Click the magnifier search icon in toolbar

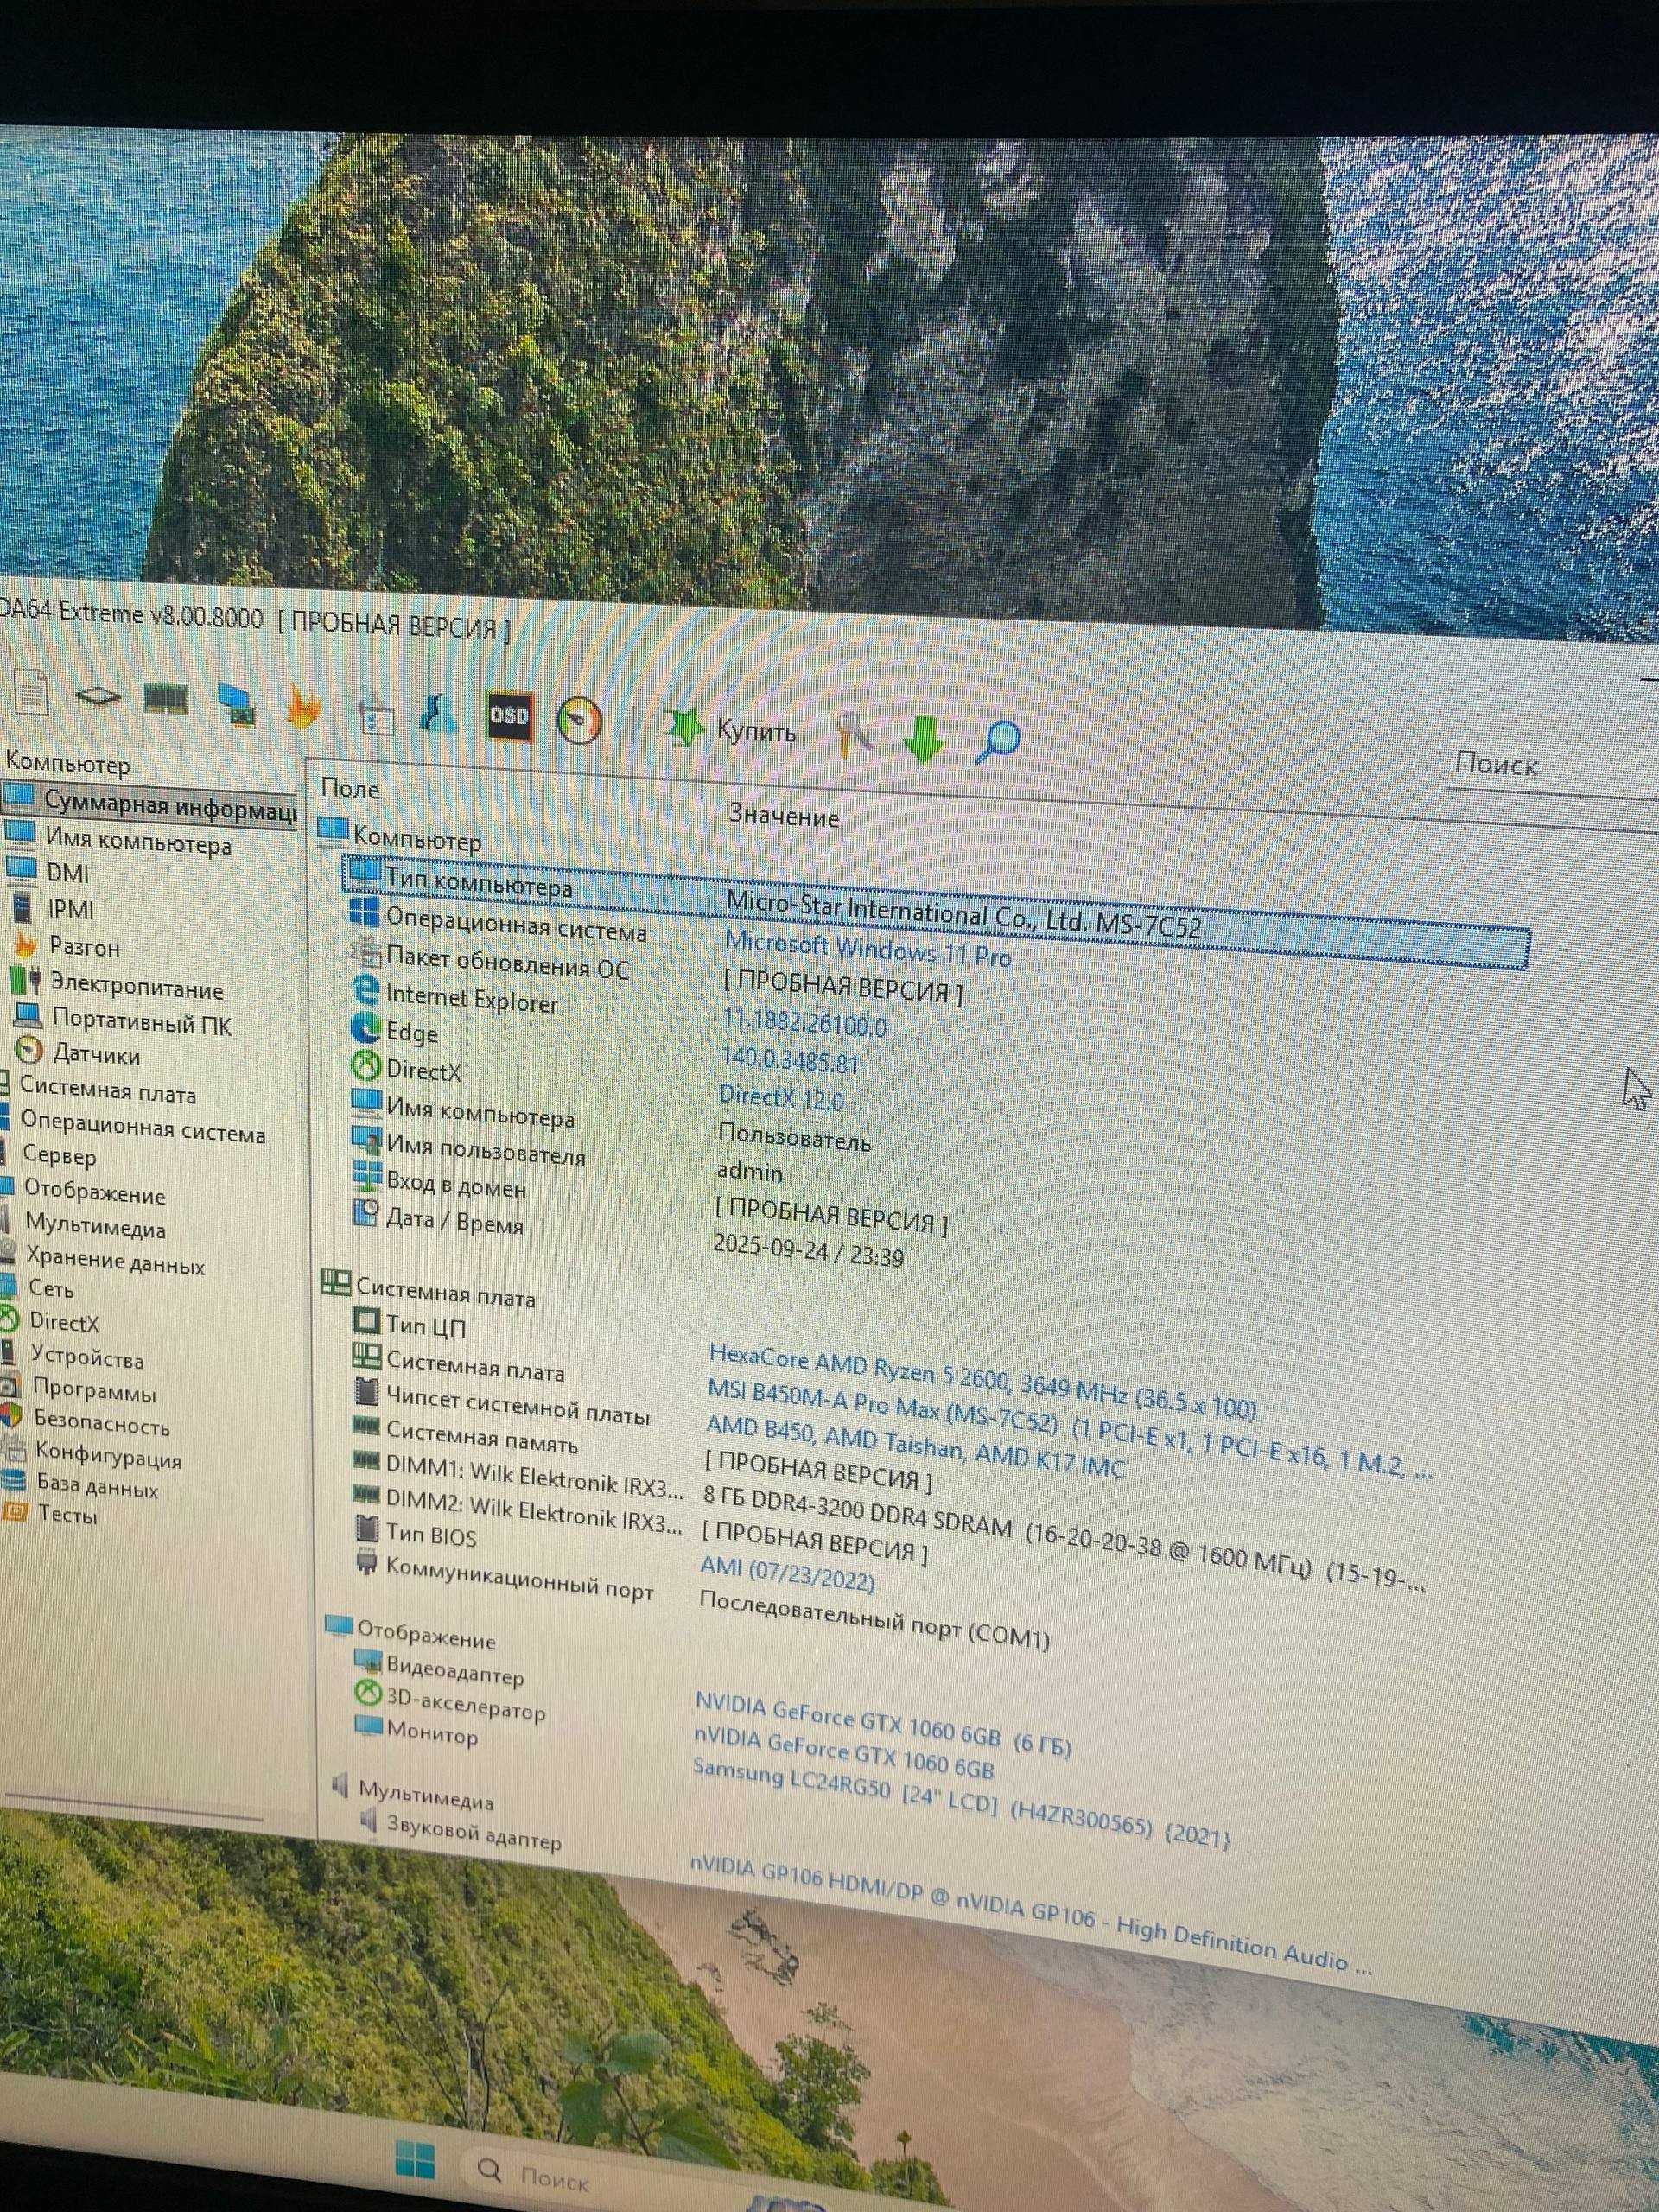[x=997, y=742]
